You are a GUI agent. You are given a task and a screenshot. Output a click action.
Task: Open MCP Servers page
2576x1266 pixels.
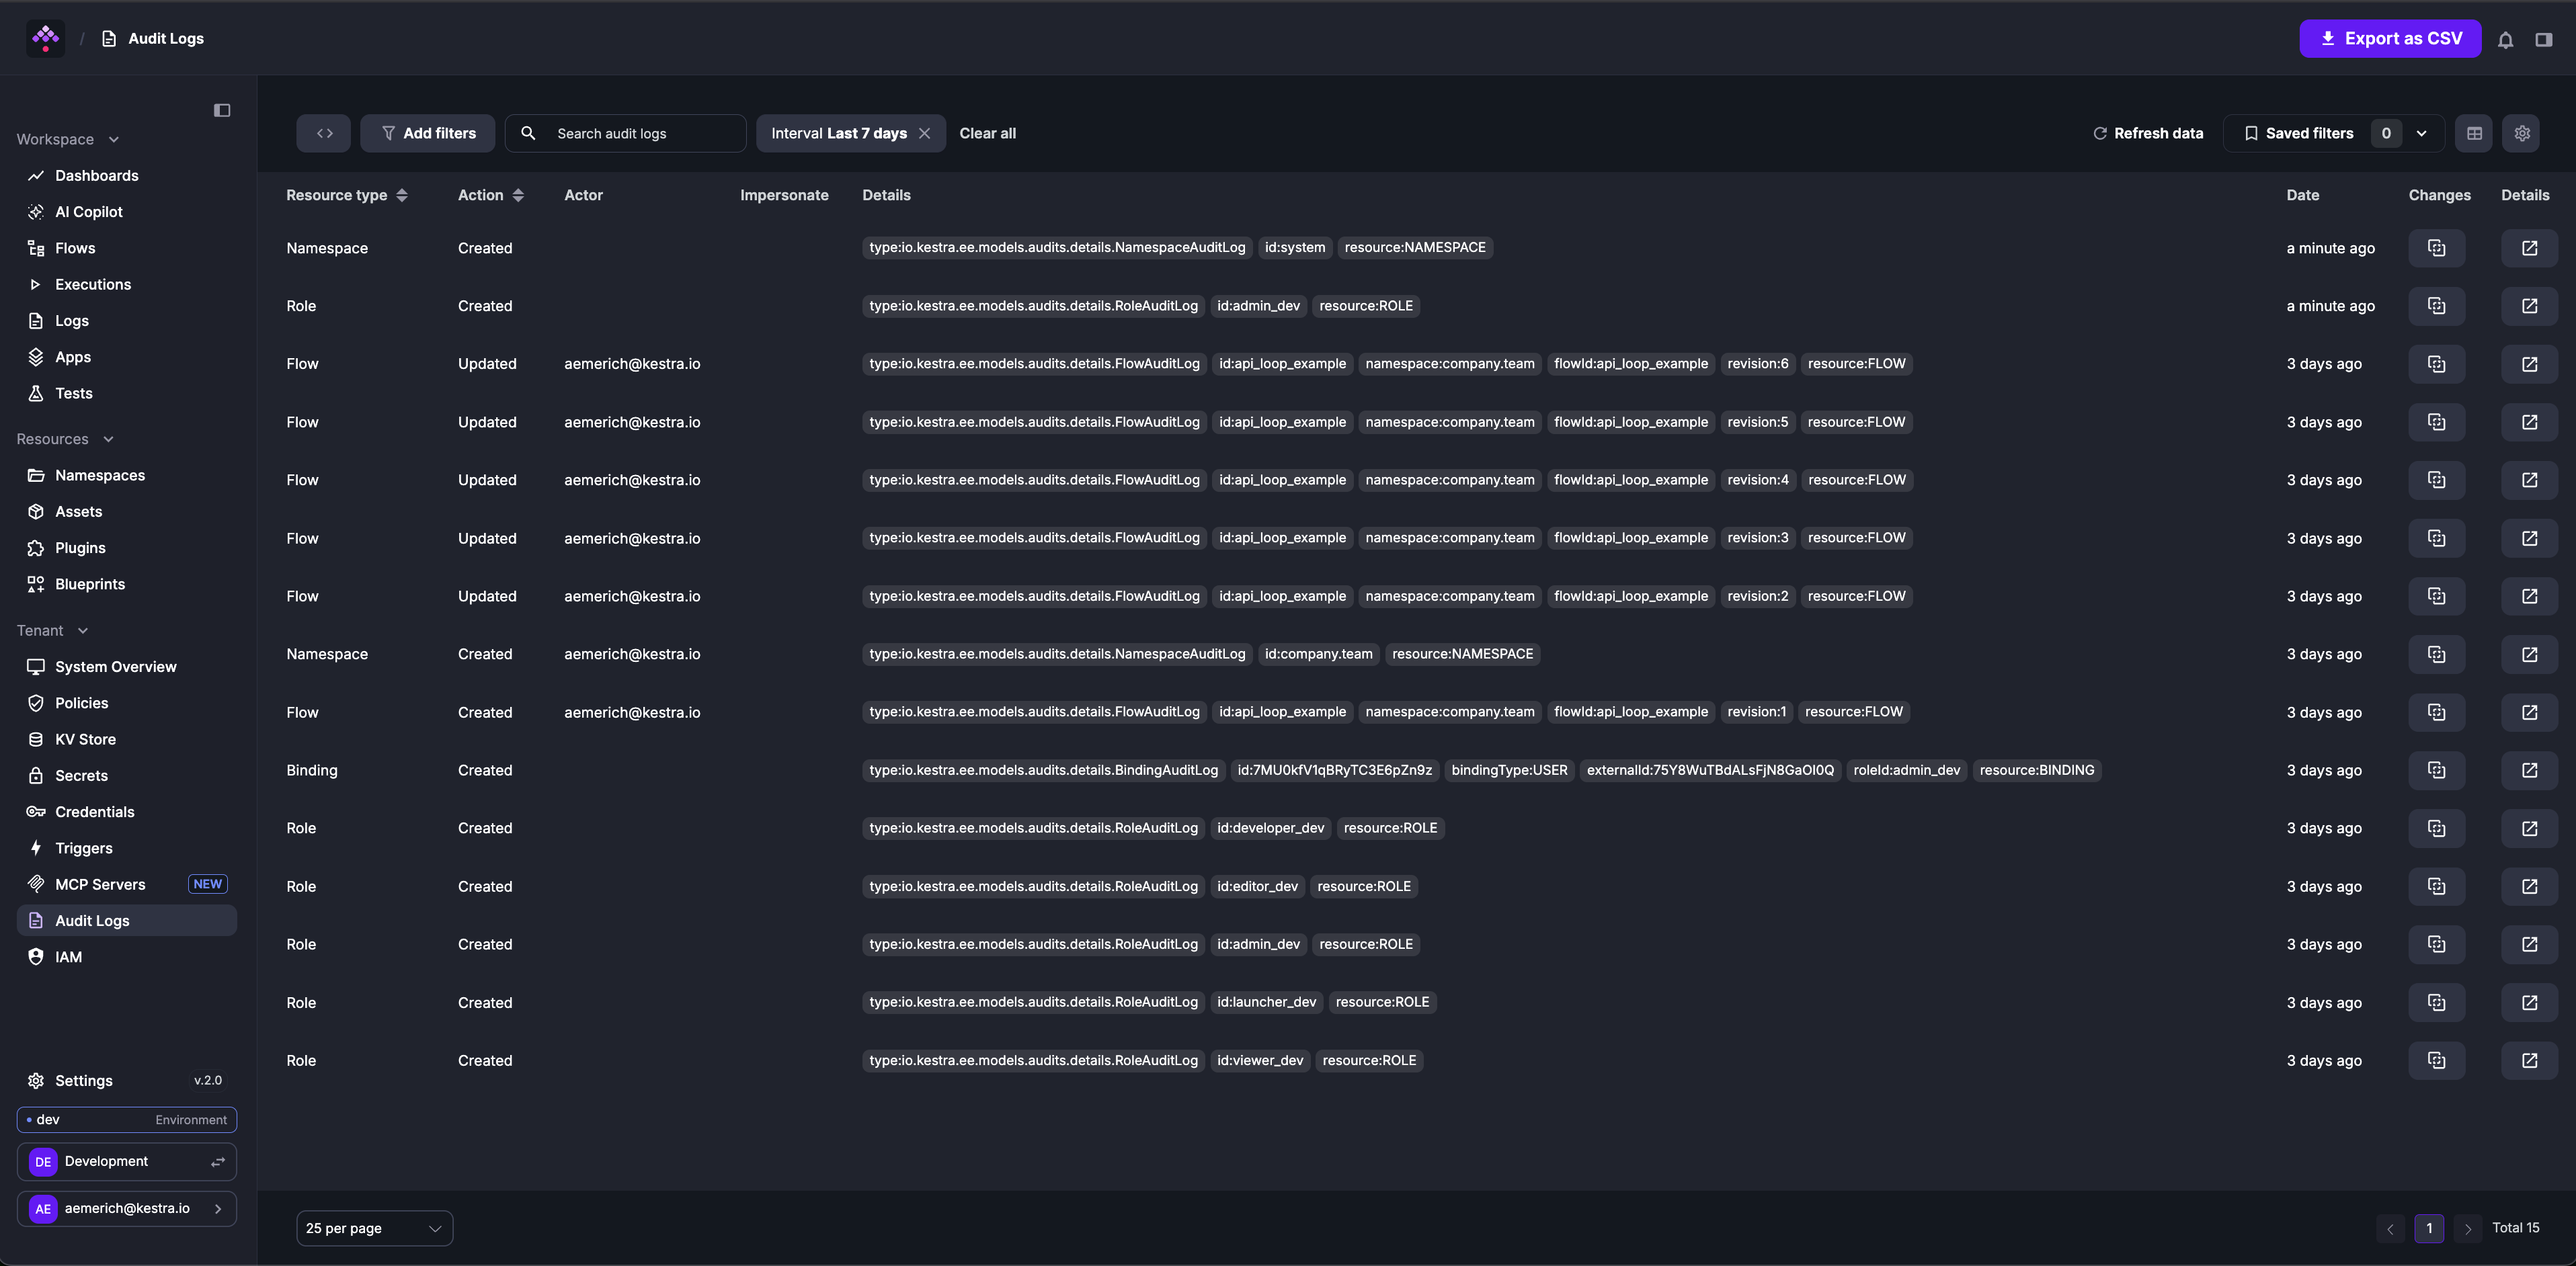(x=127, y=884)
